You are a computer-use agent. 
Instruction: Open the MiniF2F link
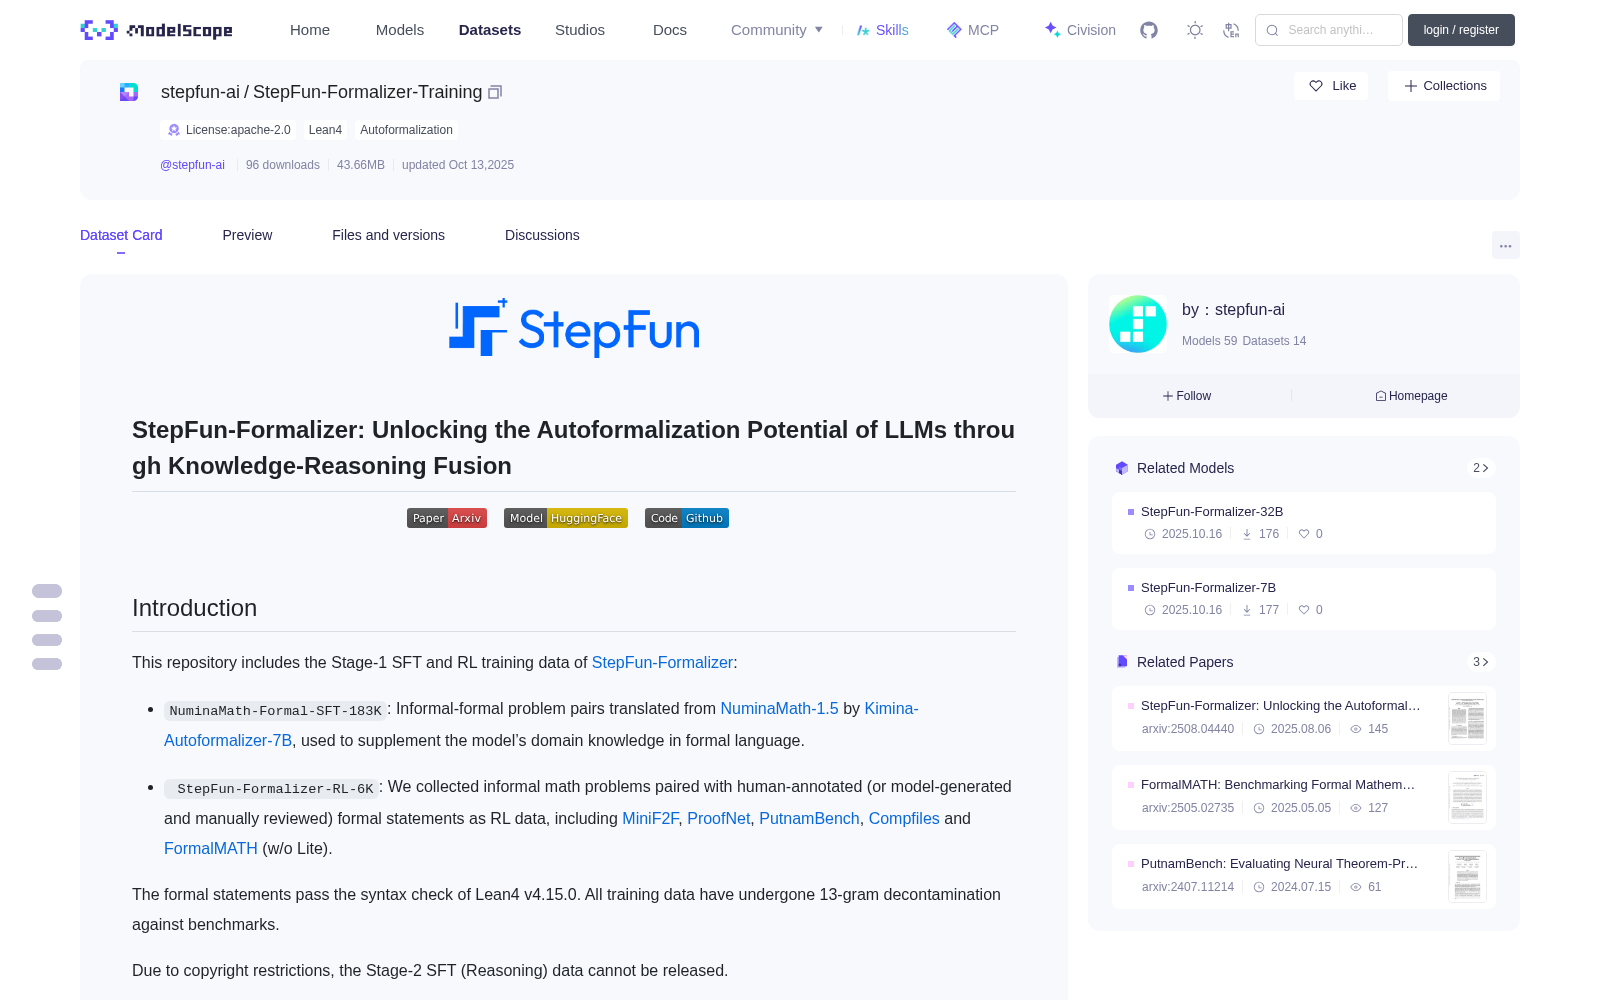point(650,818)
